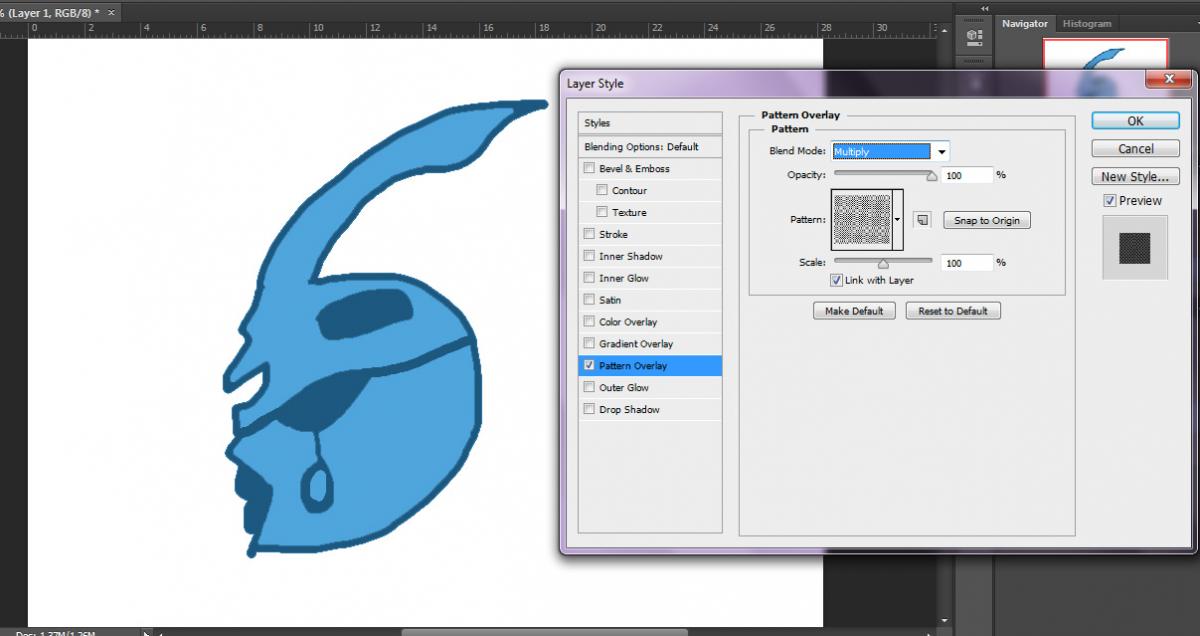Toggle the Link with Layer checkbox
The height and width of the screenshot is (636, 1200).
[836, 281]
